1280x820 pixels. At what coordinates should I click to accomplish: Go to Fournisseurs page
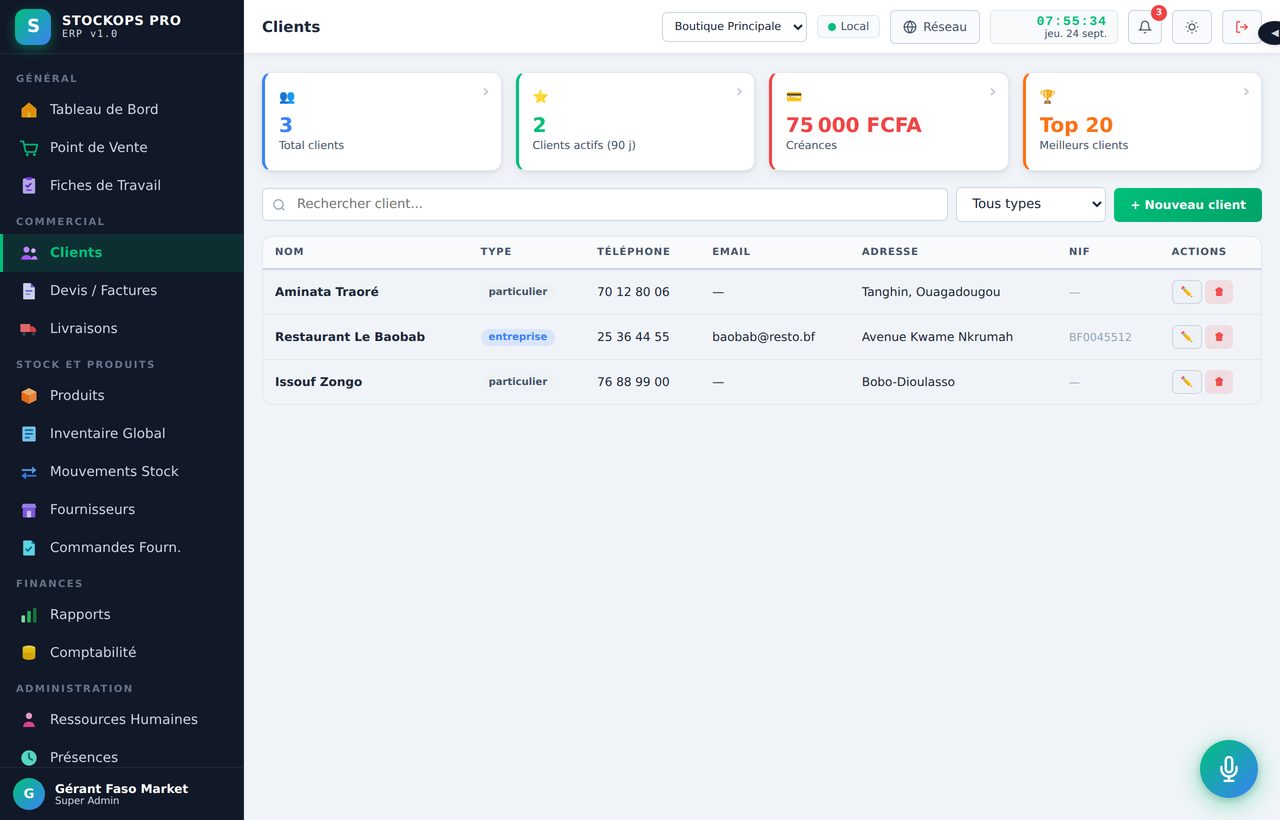pyautogui.click(x=121, y=509)
